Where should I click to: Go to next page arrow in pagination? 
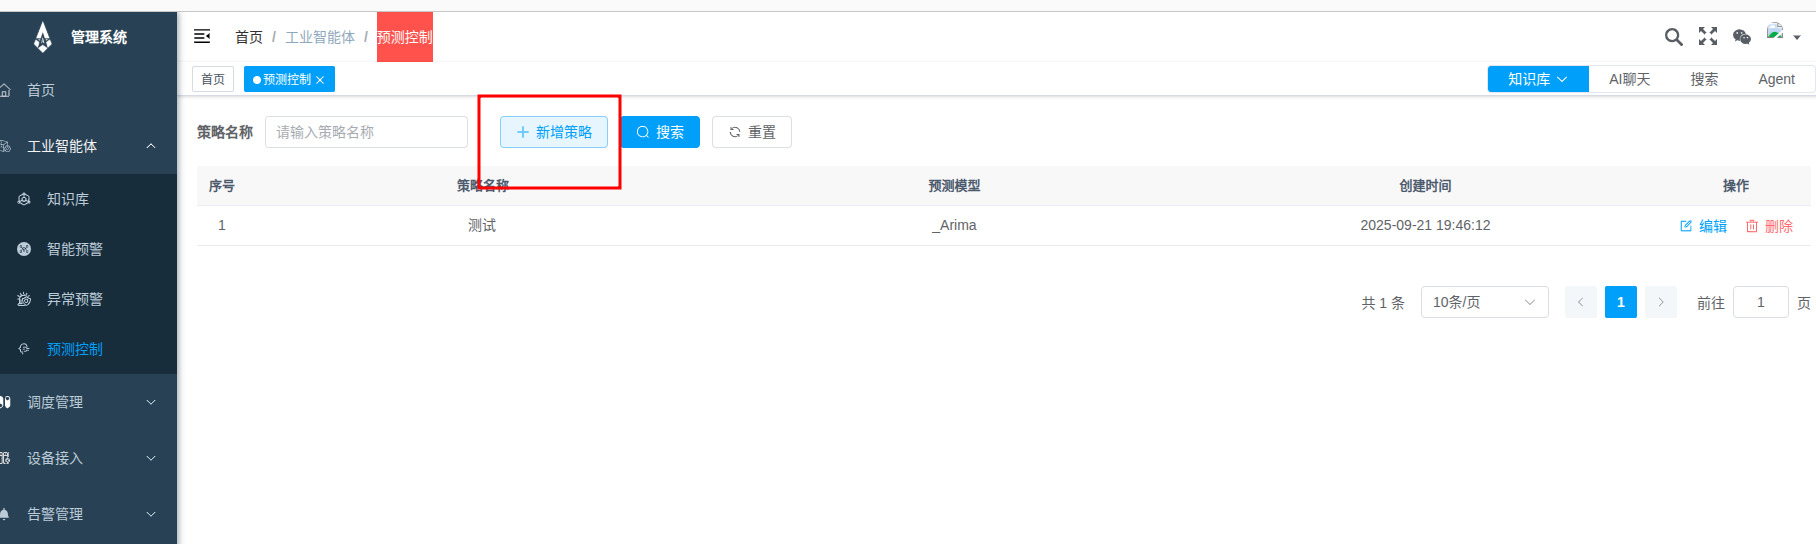[x=1661, y=302]
